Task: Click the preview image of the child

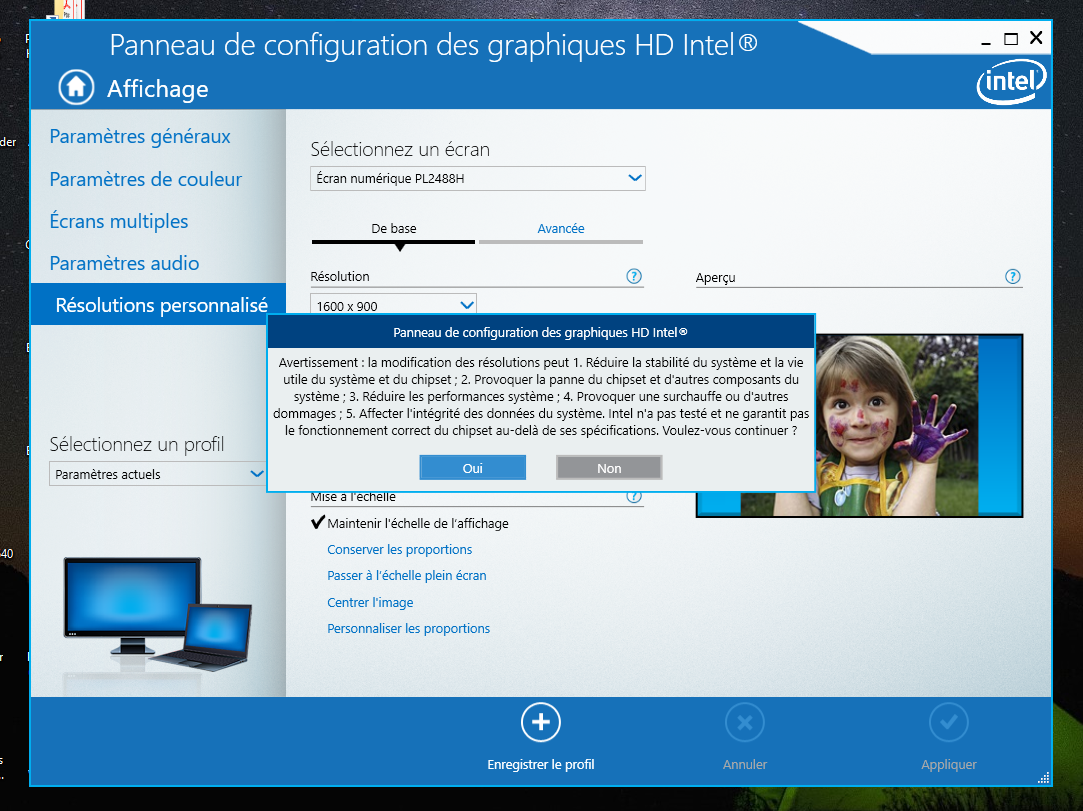Action: [897, 425]
